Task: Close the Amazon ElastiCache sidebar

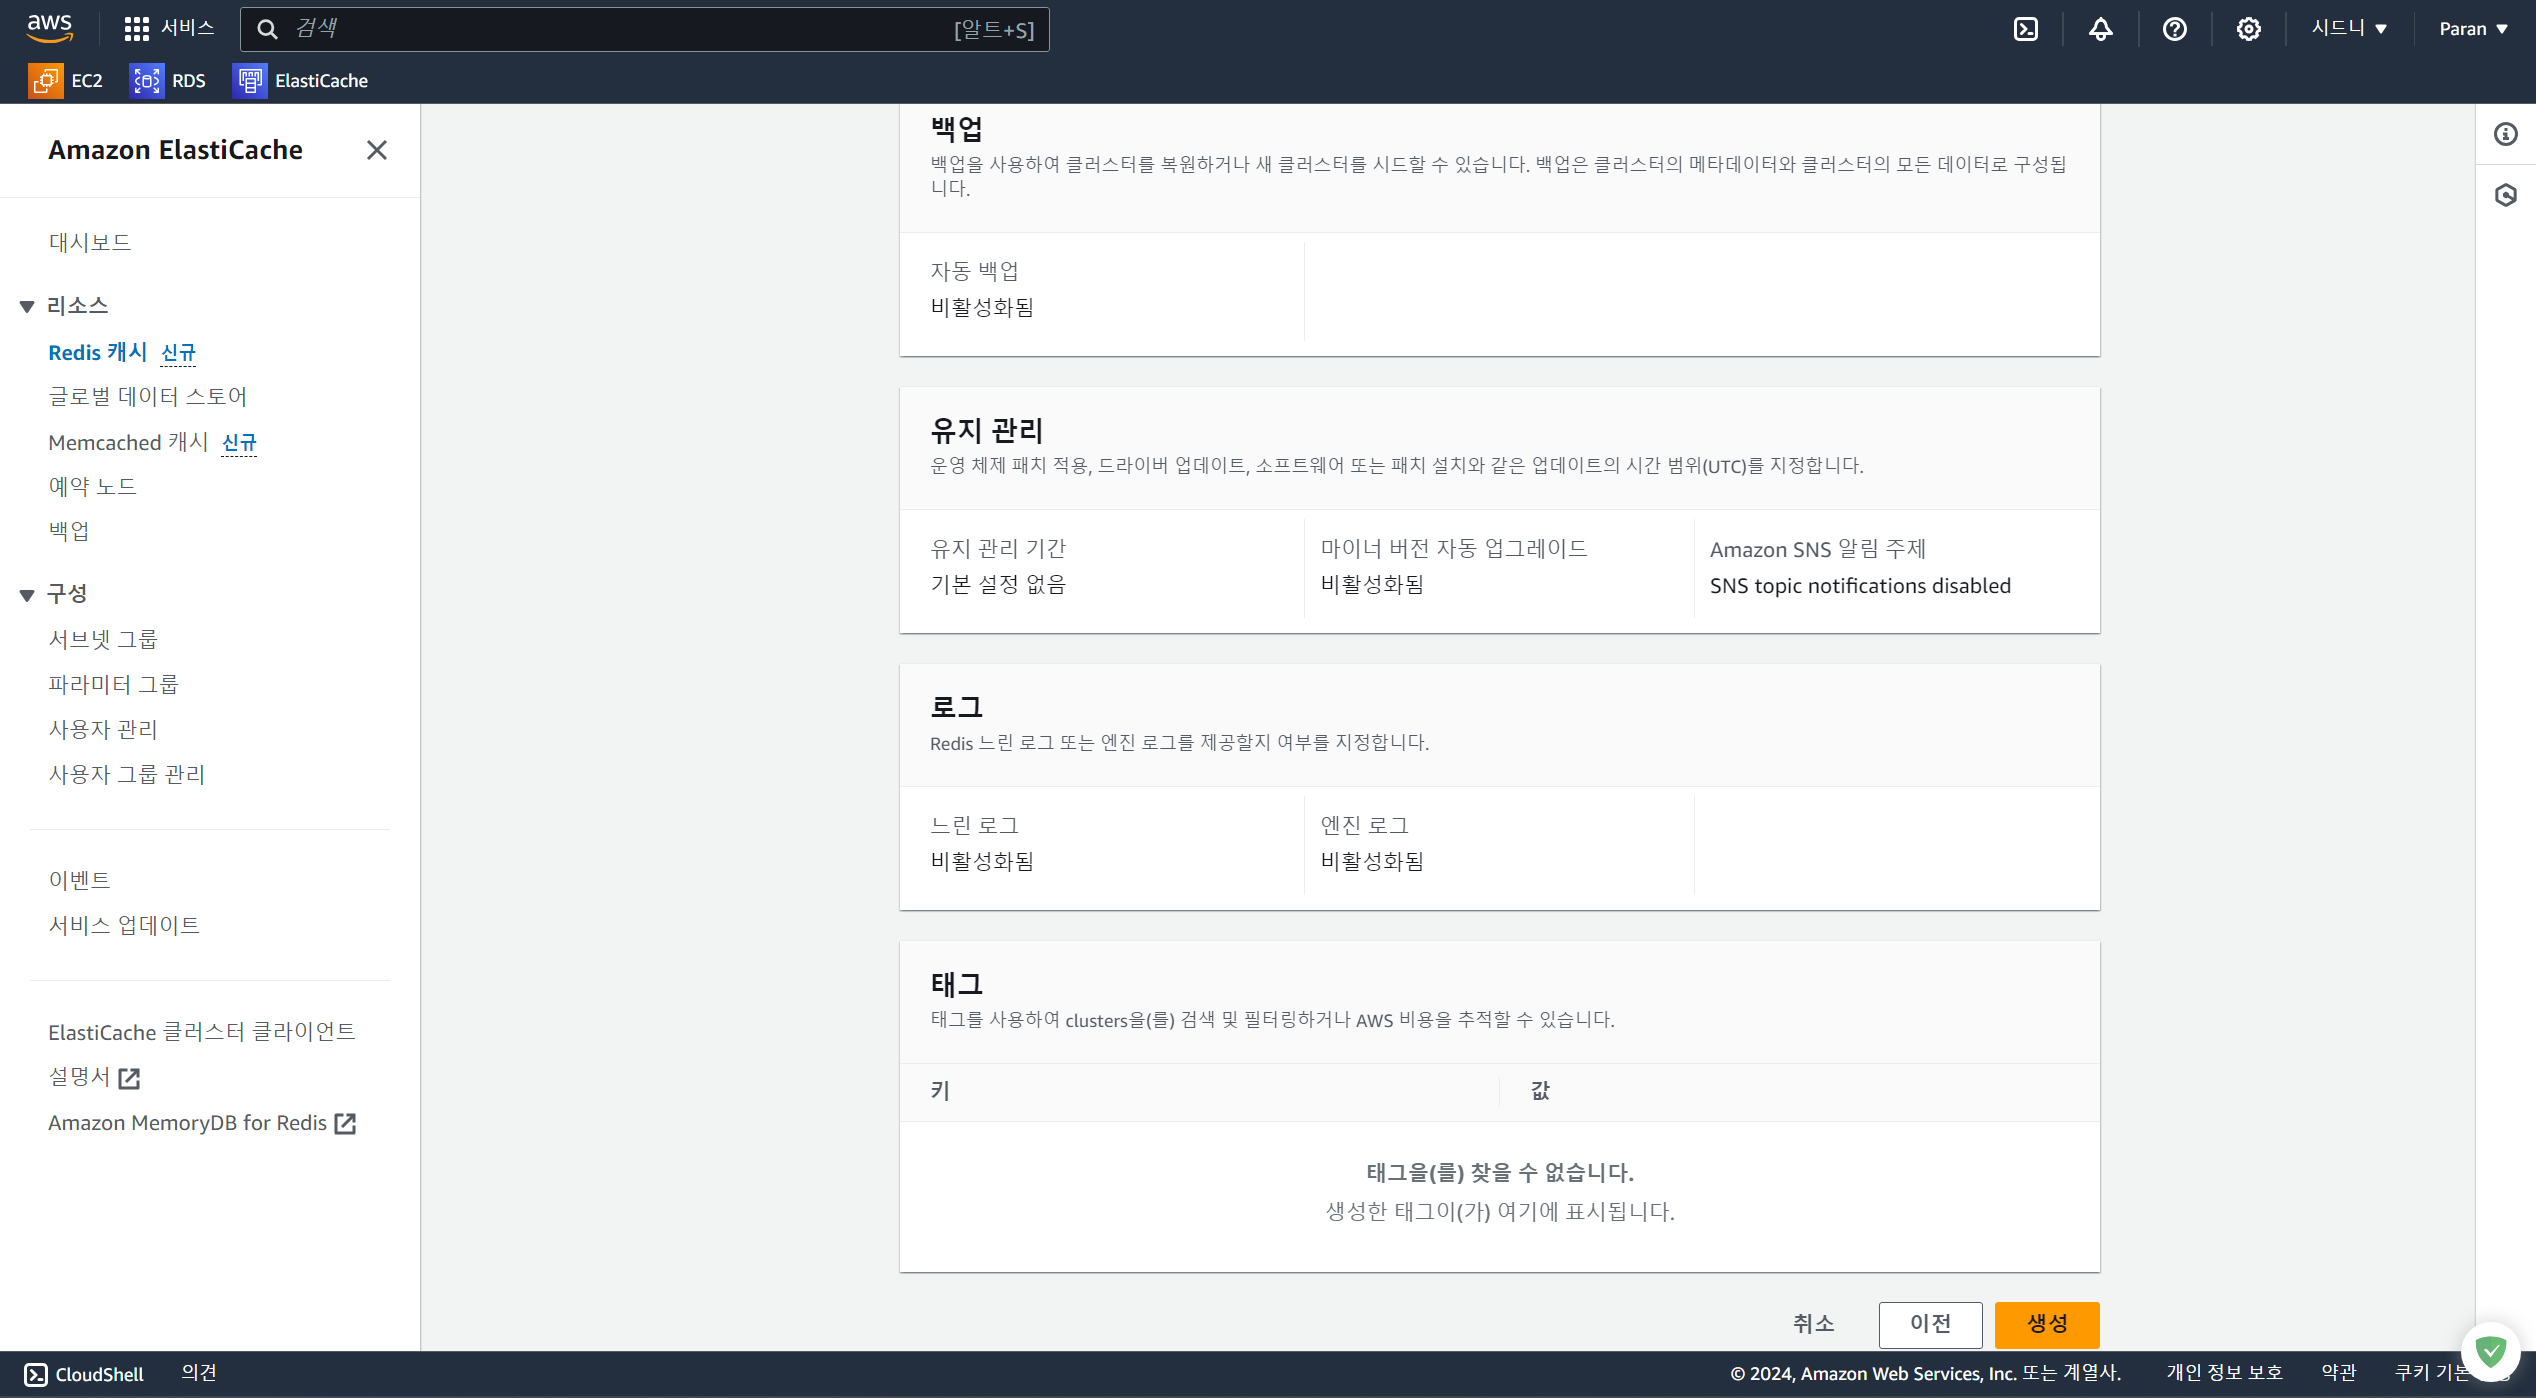Action: click(x=377, y=150)
